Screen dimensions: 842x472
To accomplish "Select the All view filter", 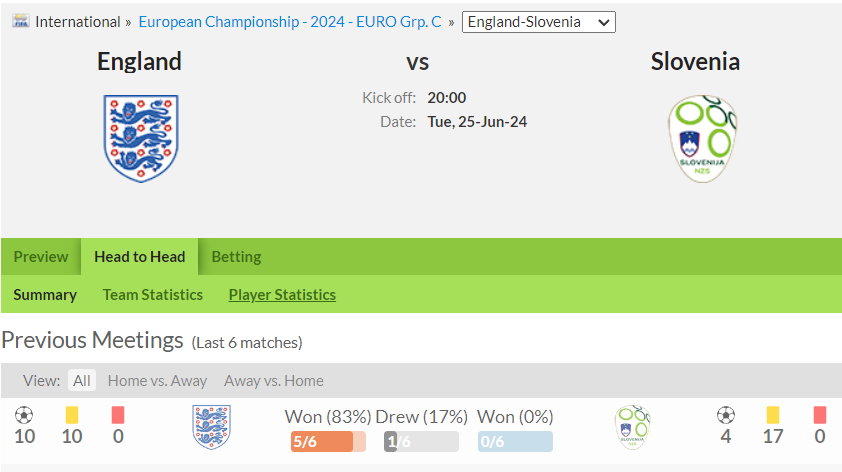I will [x=82, y=380].
